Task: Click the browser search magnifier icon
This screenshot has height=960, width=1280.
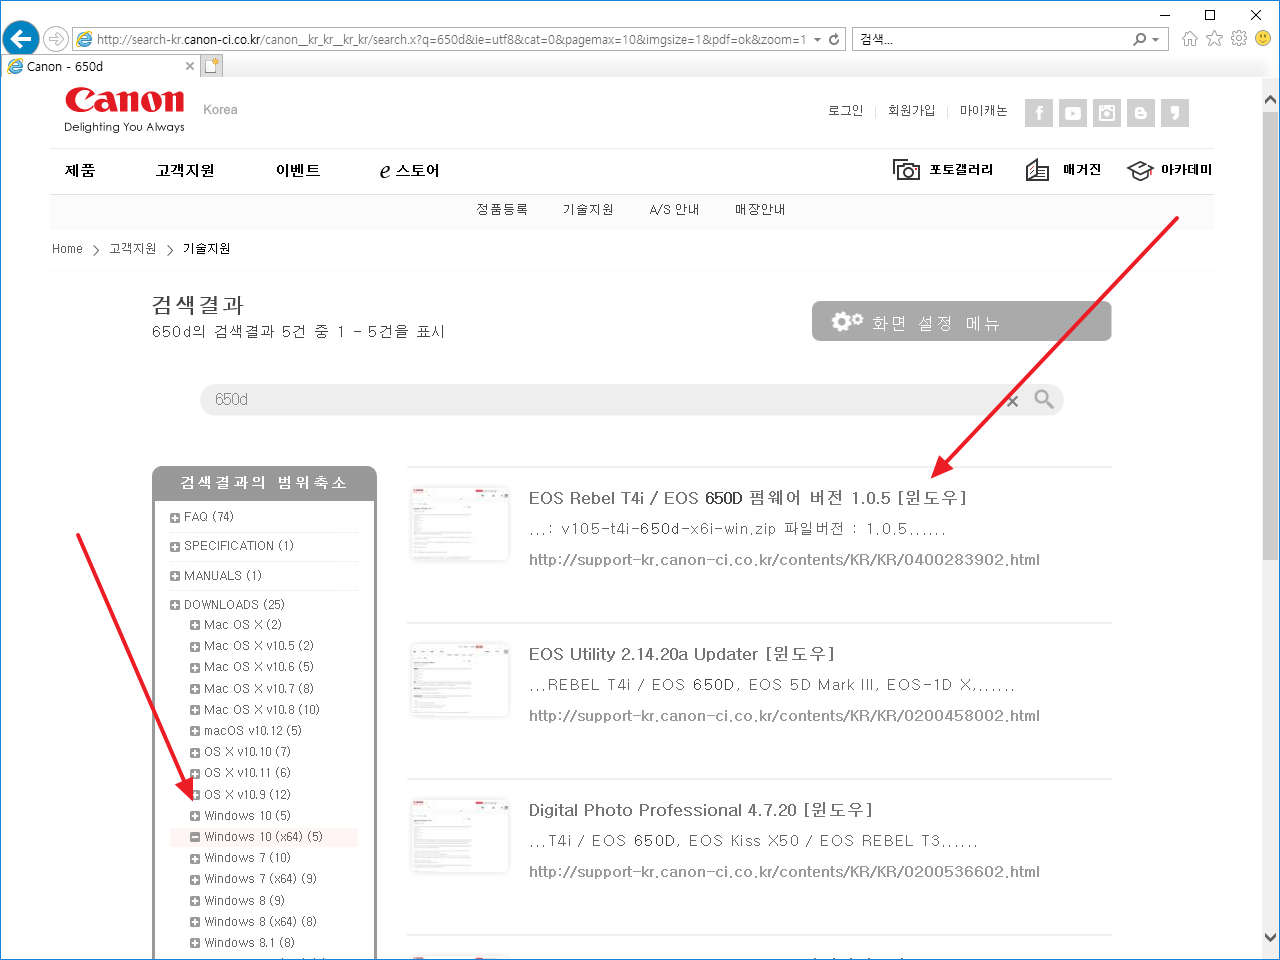Action: (x=1139, y=39)
